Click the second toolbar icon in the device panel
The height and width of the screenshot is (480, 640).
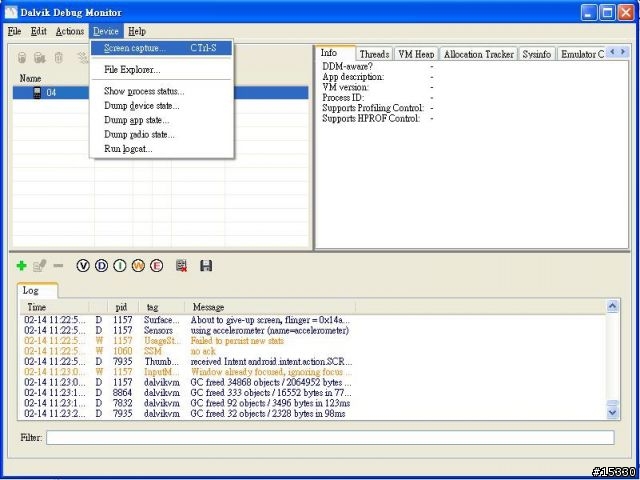(40, 58)
